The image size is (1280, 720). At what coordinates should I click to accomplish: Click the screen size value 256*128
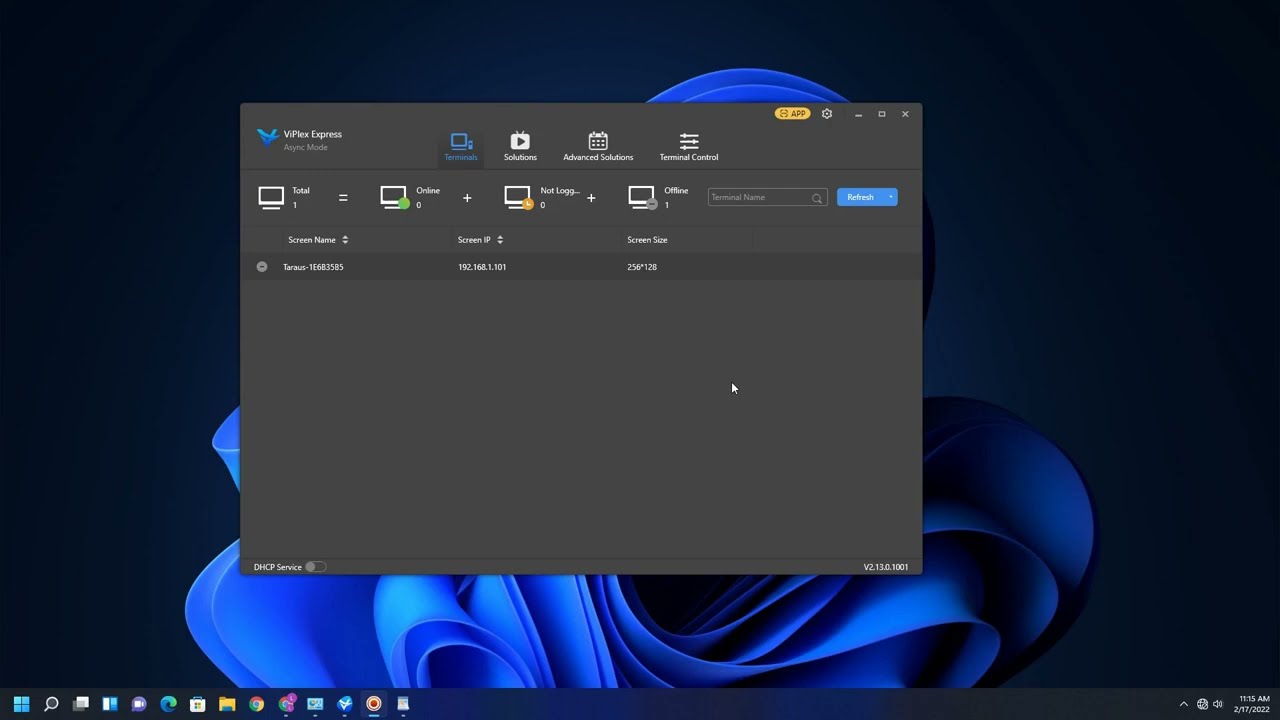point(642,267)
